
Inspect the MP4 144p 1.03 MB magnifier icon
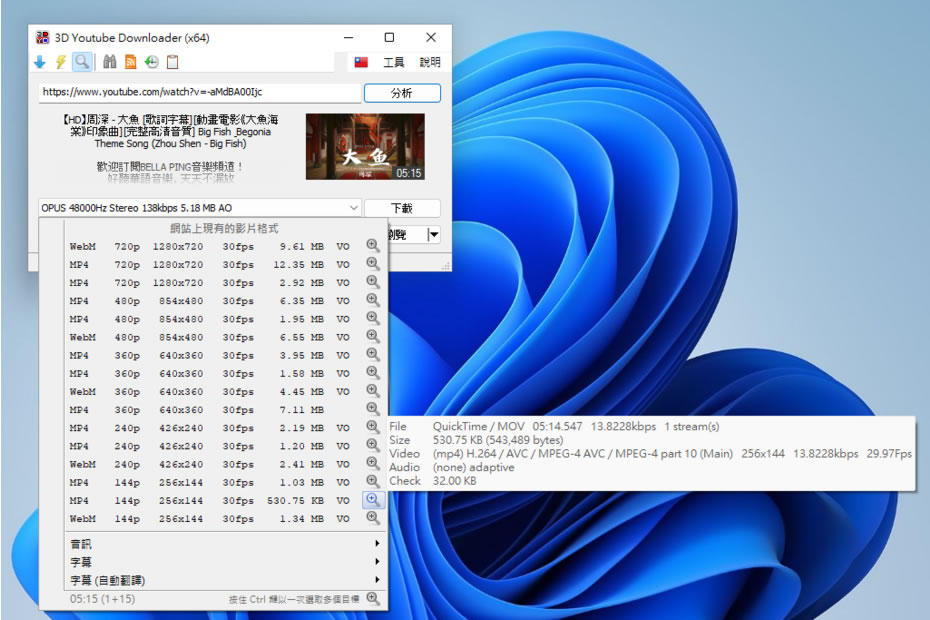click(372, 481)
